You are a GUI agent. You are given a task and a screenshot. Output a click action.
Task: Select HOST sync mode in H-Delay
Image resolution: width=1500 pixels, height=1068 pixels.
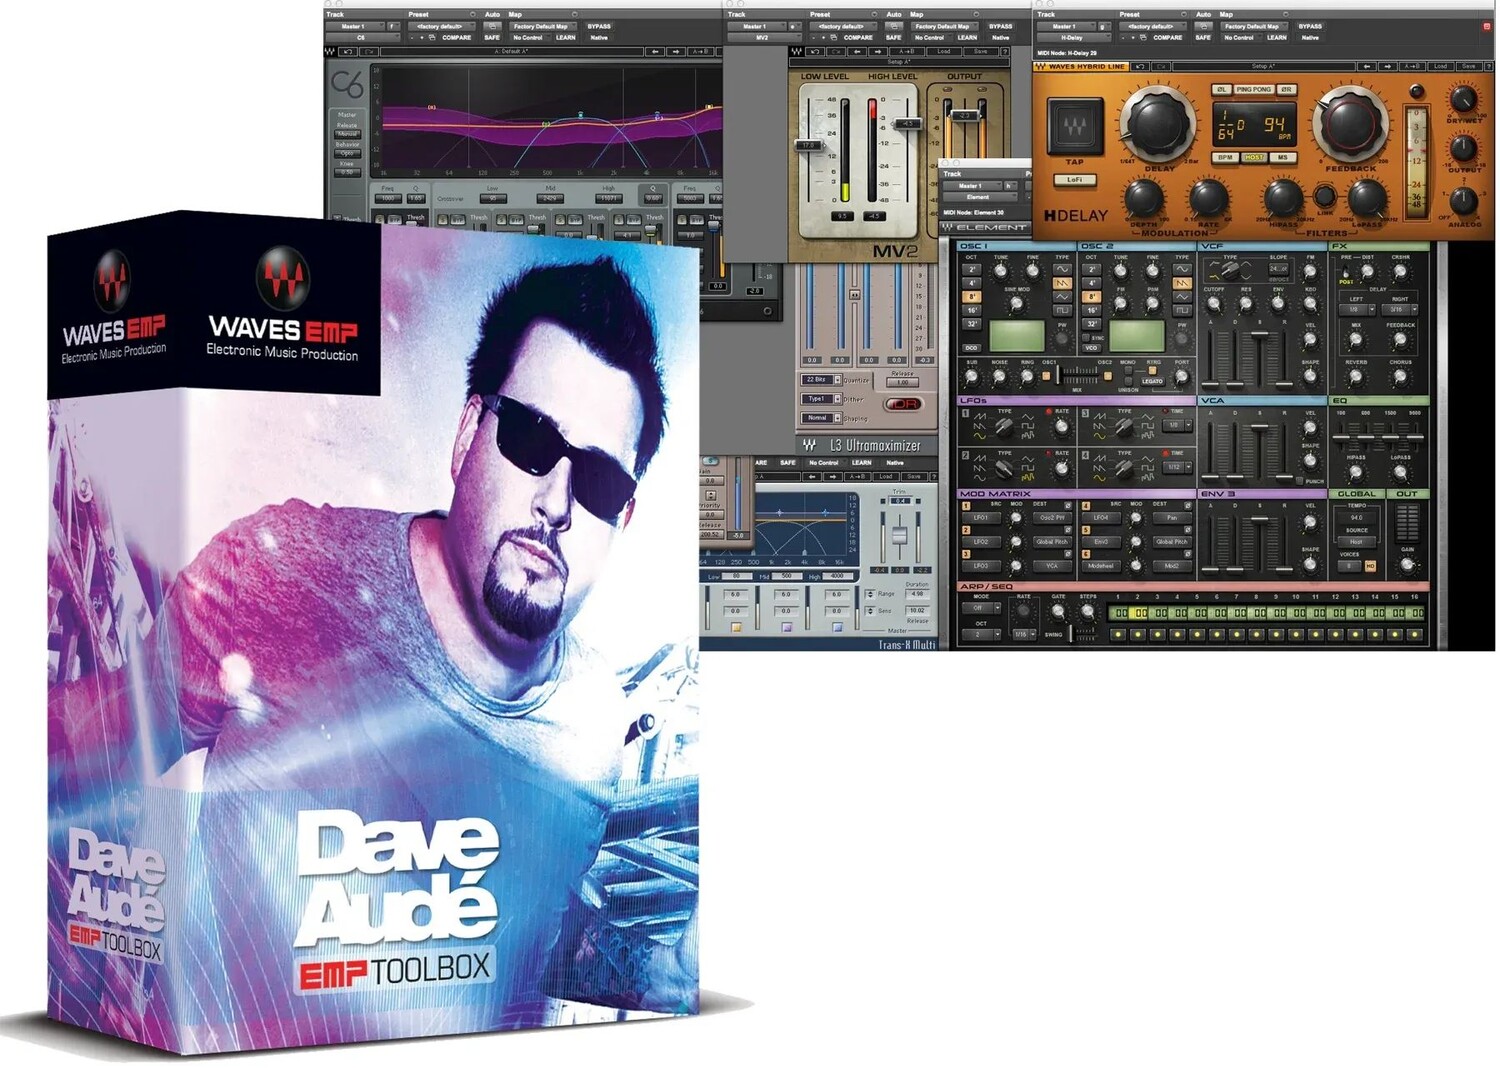pyautogui.click(x=1254, y=157)
